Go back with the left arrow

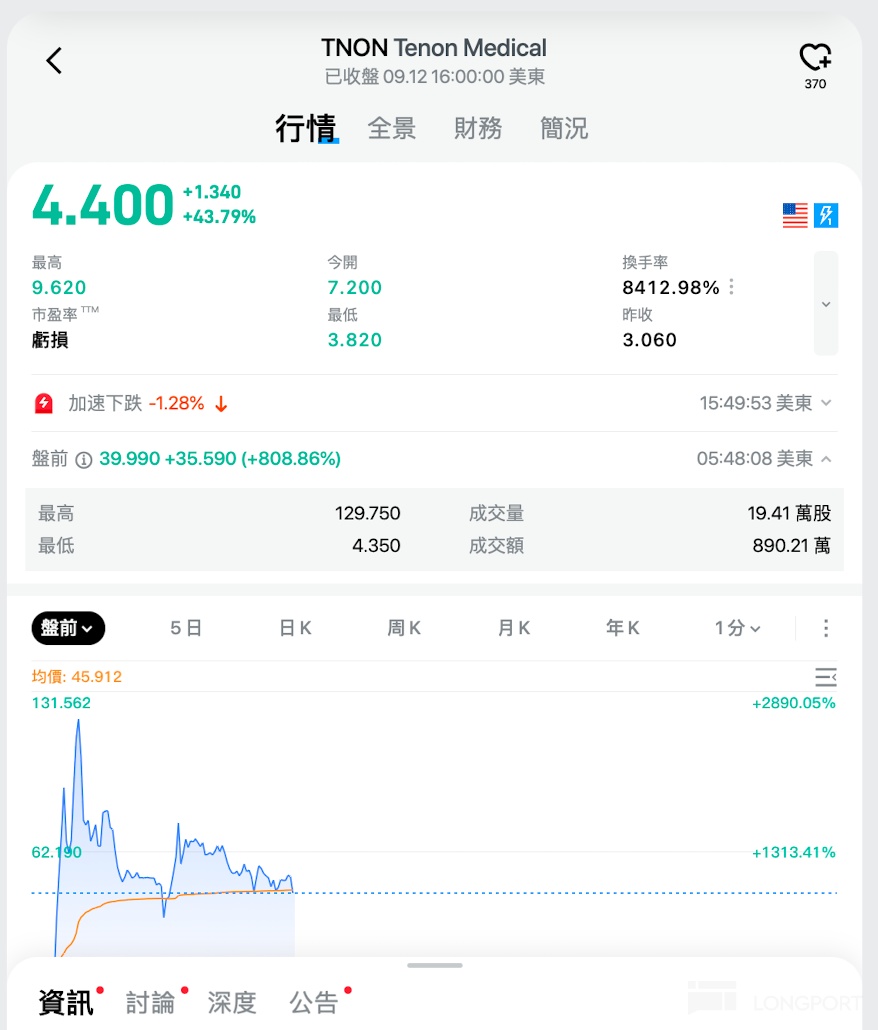[54, 60]
